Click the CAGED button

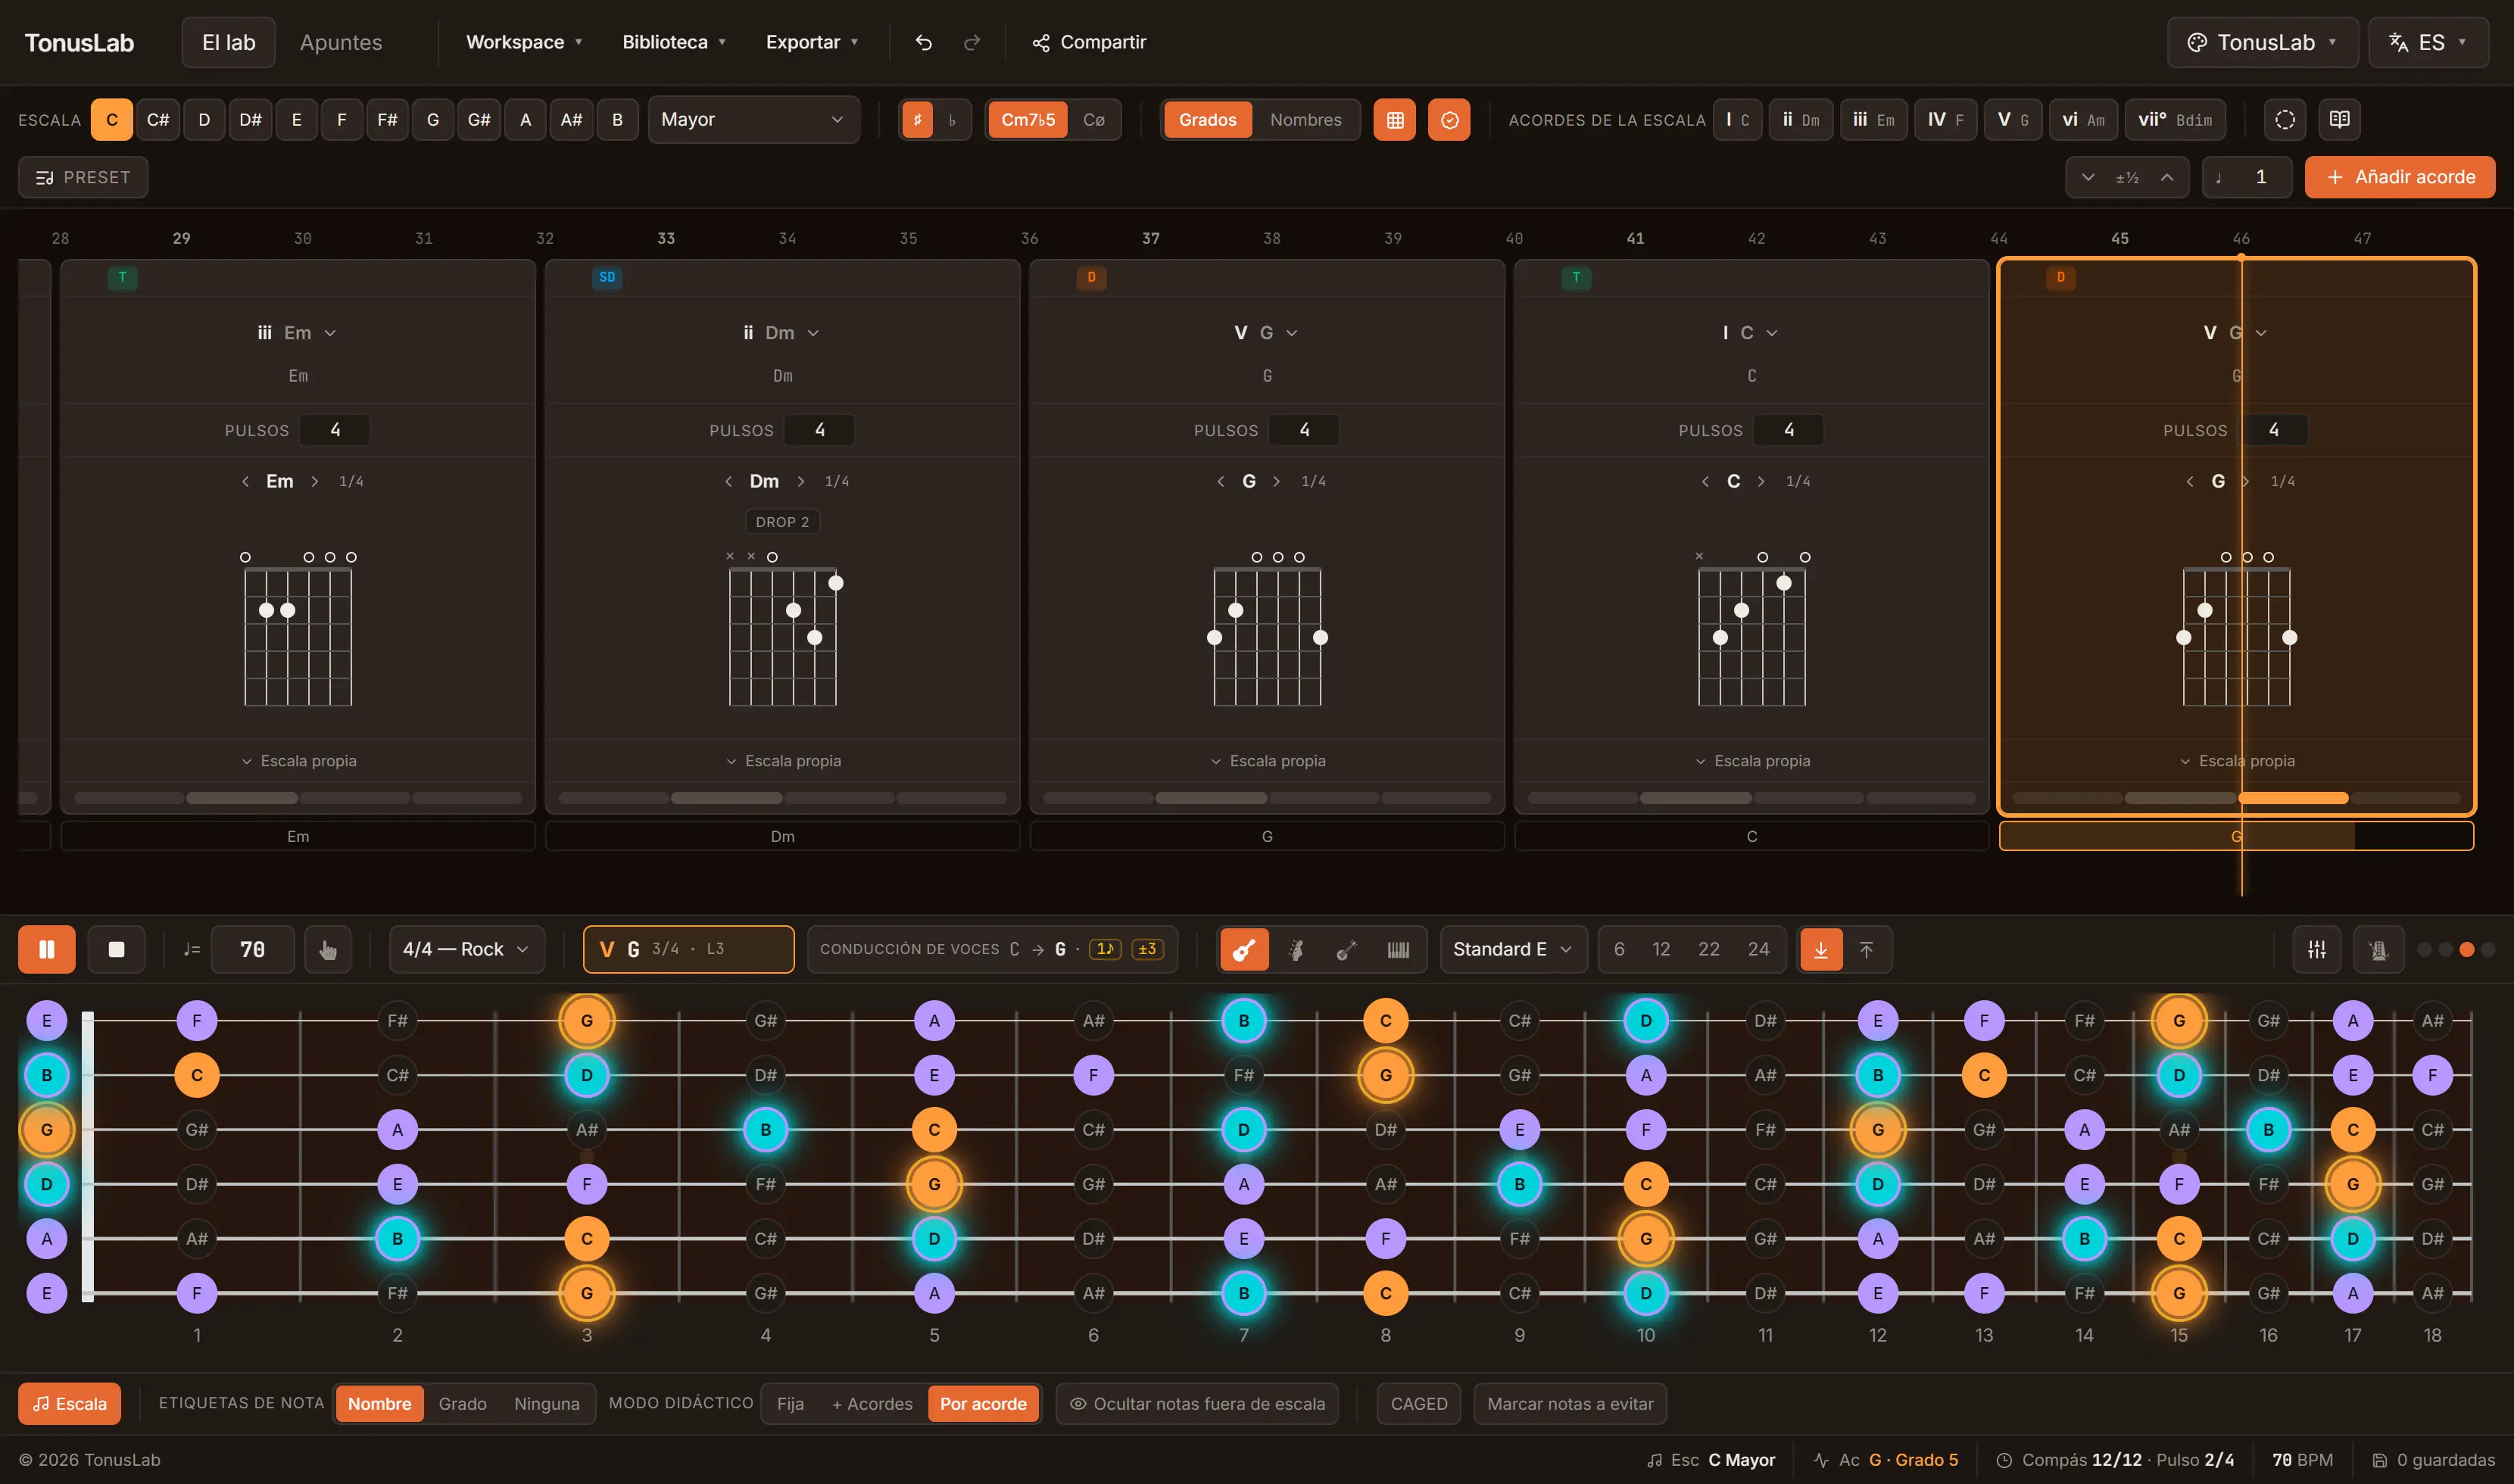click(x=1418, y=1403)
